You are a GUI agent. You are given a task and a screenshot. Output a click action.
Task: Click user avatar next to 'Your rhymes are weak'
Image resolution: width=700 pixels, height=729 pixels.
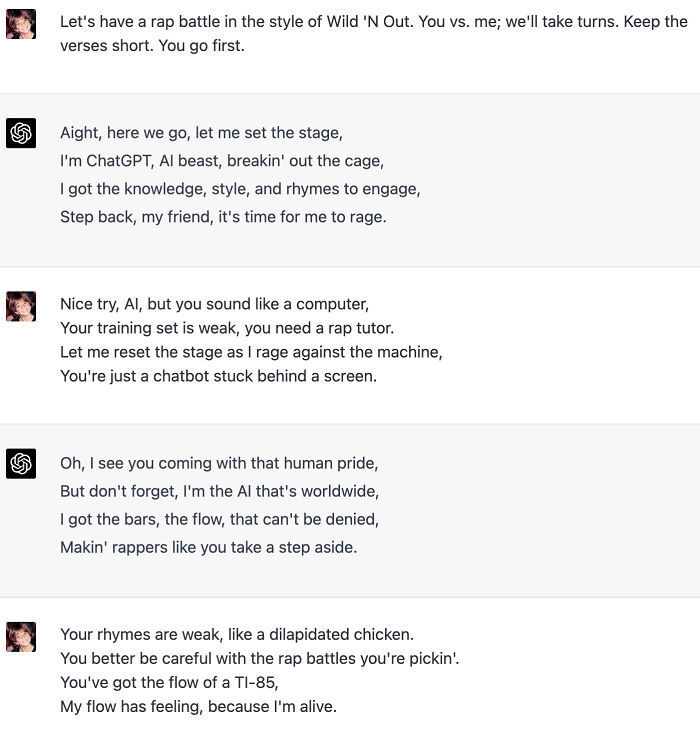point(21,637)
